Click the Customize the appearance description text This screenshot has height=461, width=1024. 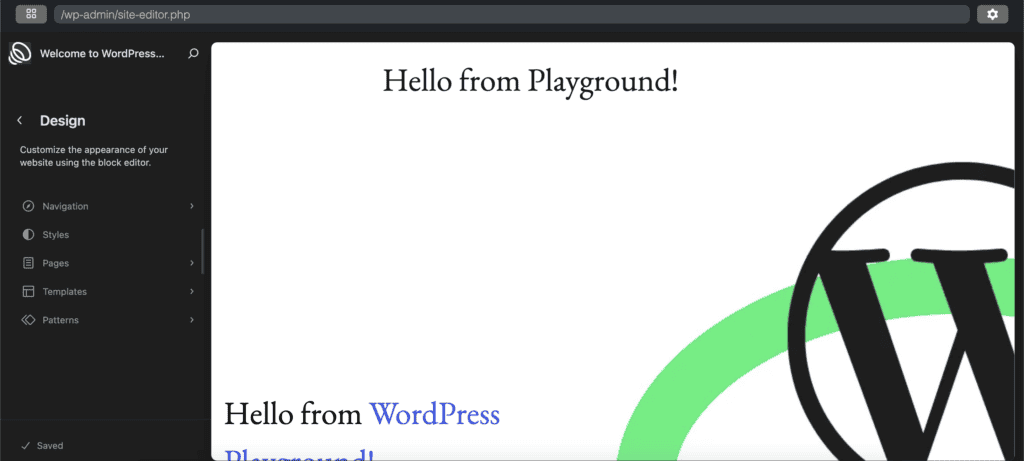coord(94,156)
